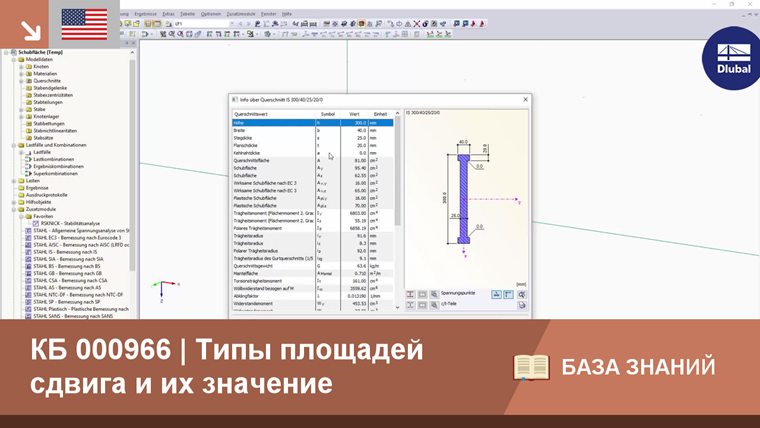Click Knotenlager folder icon in navigator
Screen dimensions: 760x428
[29, 116]
